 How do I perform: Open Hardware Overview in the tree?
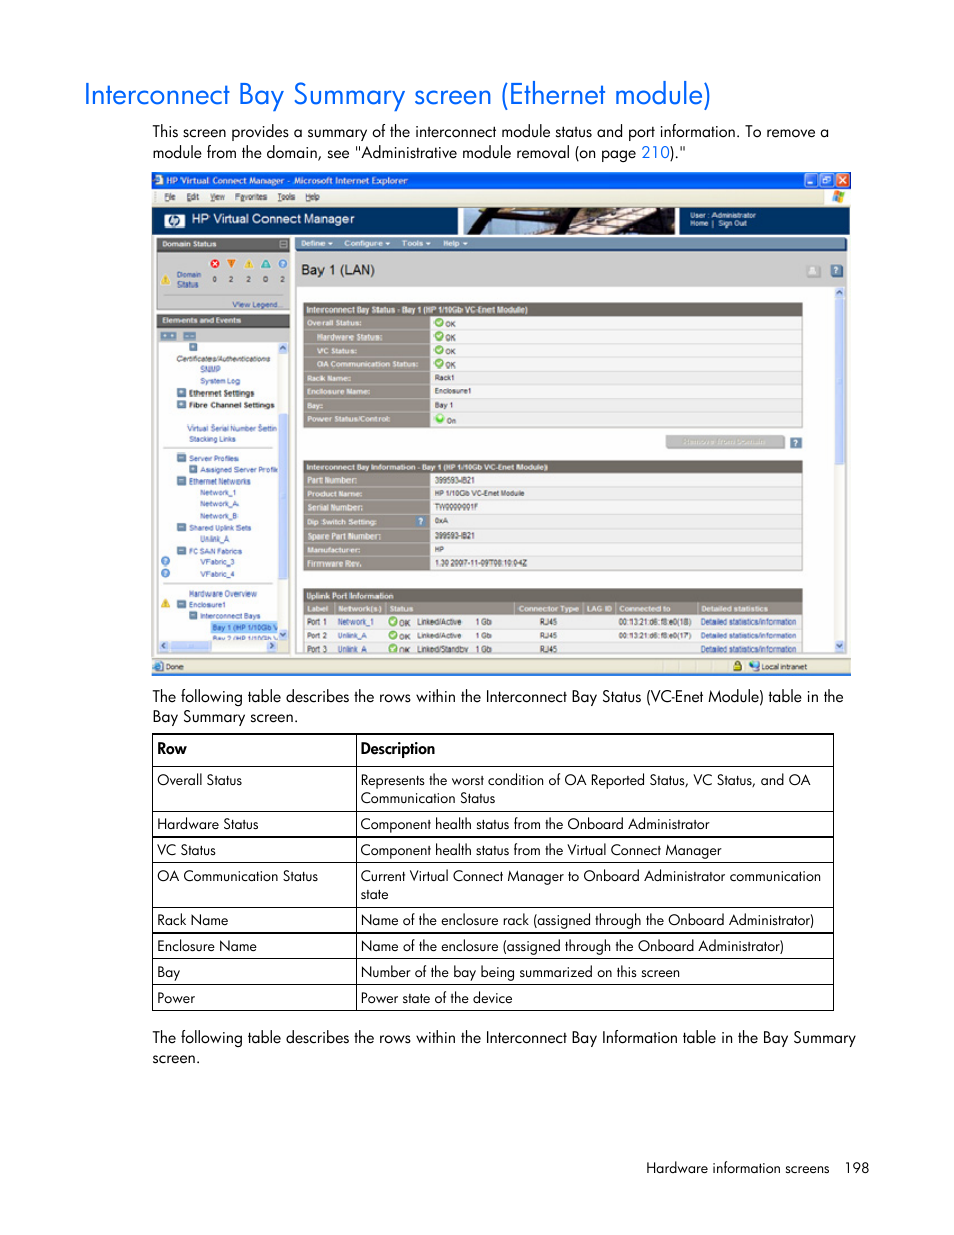pyautogui.click(x=223, y=593)
